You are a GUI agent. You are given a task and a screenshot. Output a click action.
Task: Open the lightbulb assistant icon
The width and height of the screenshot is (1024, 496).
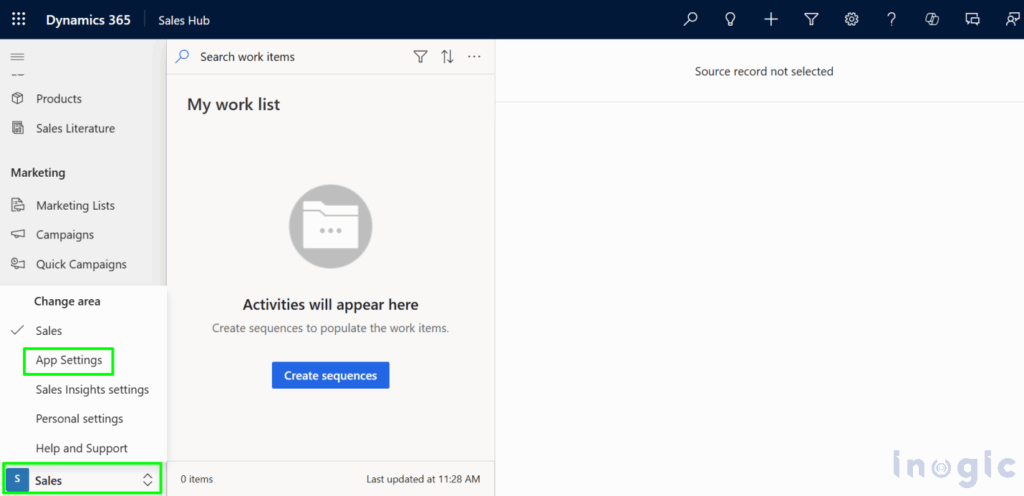[x=730, y=19]
